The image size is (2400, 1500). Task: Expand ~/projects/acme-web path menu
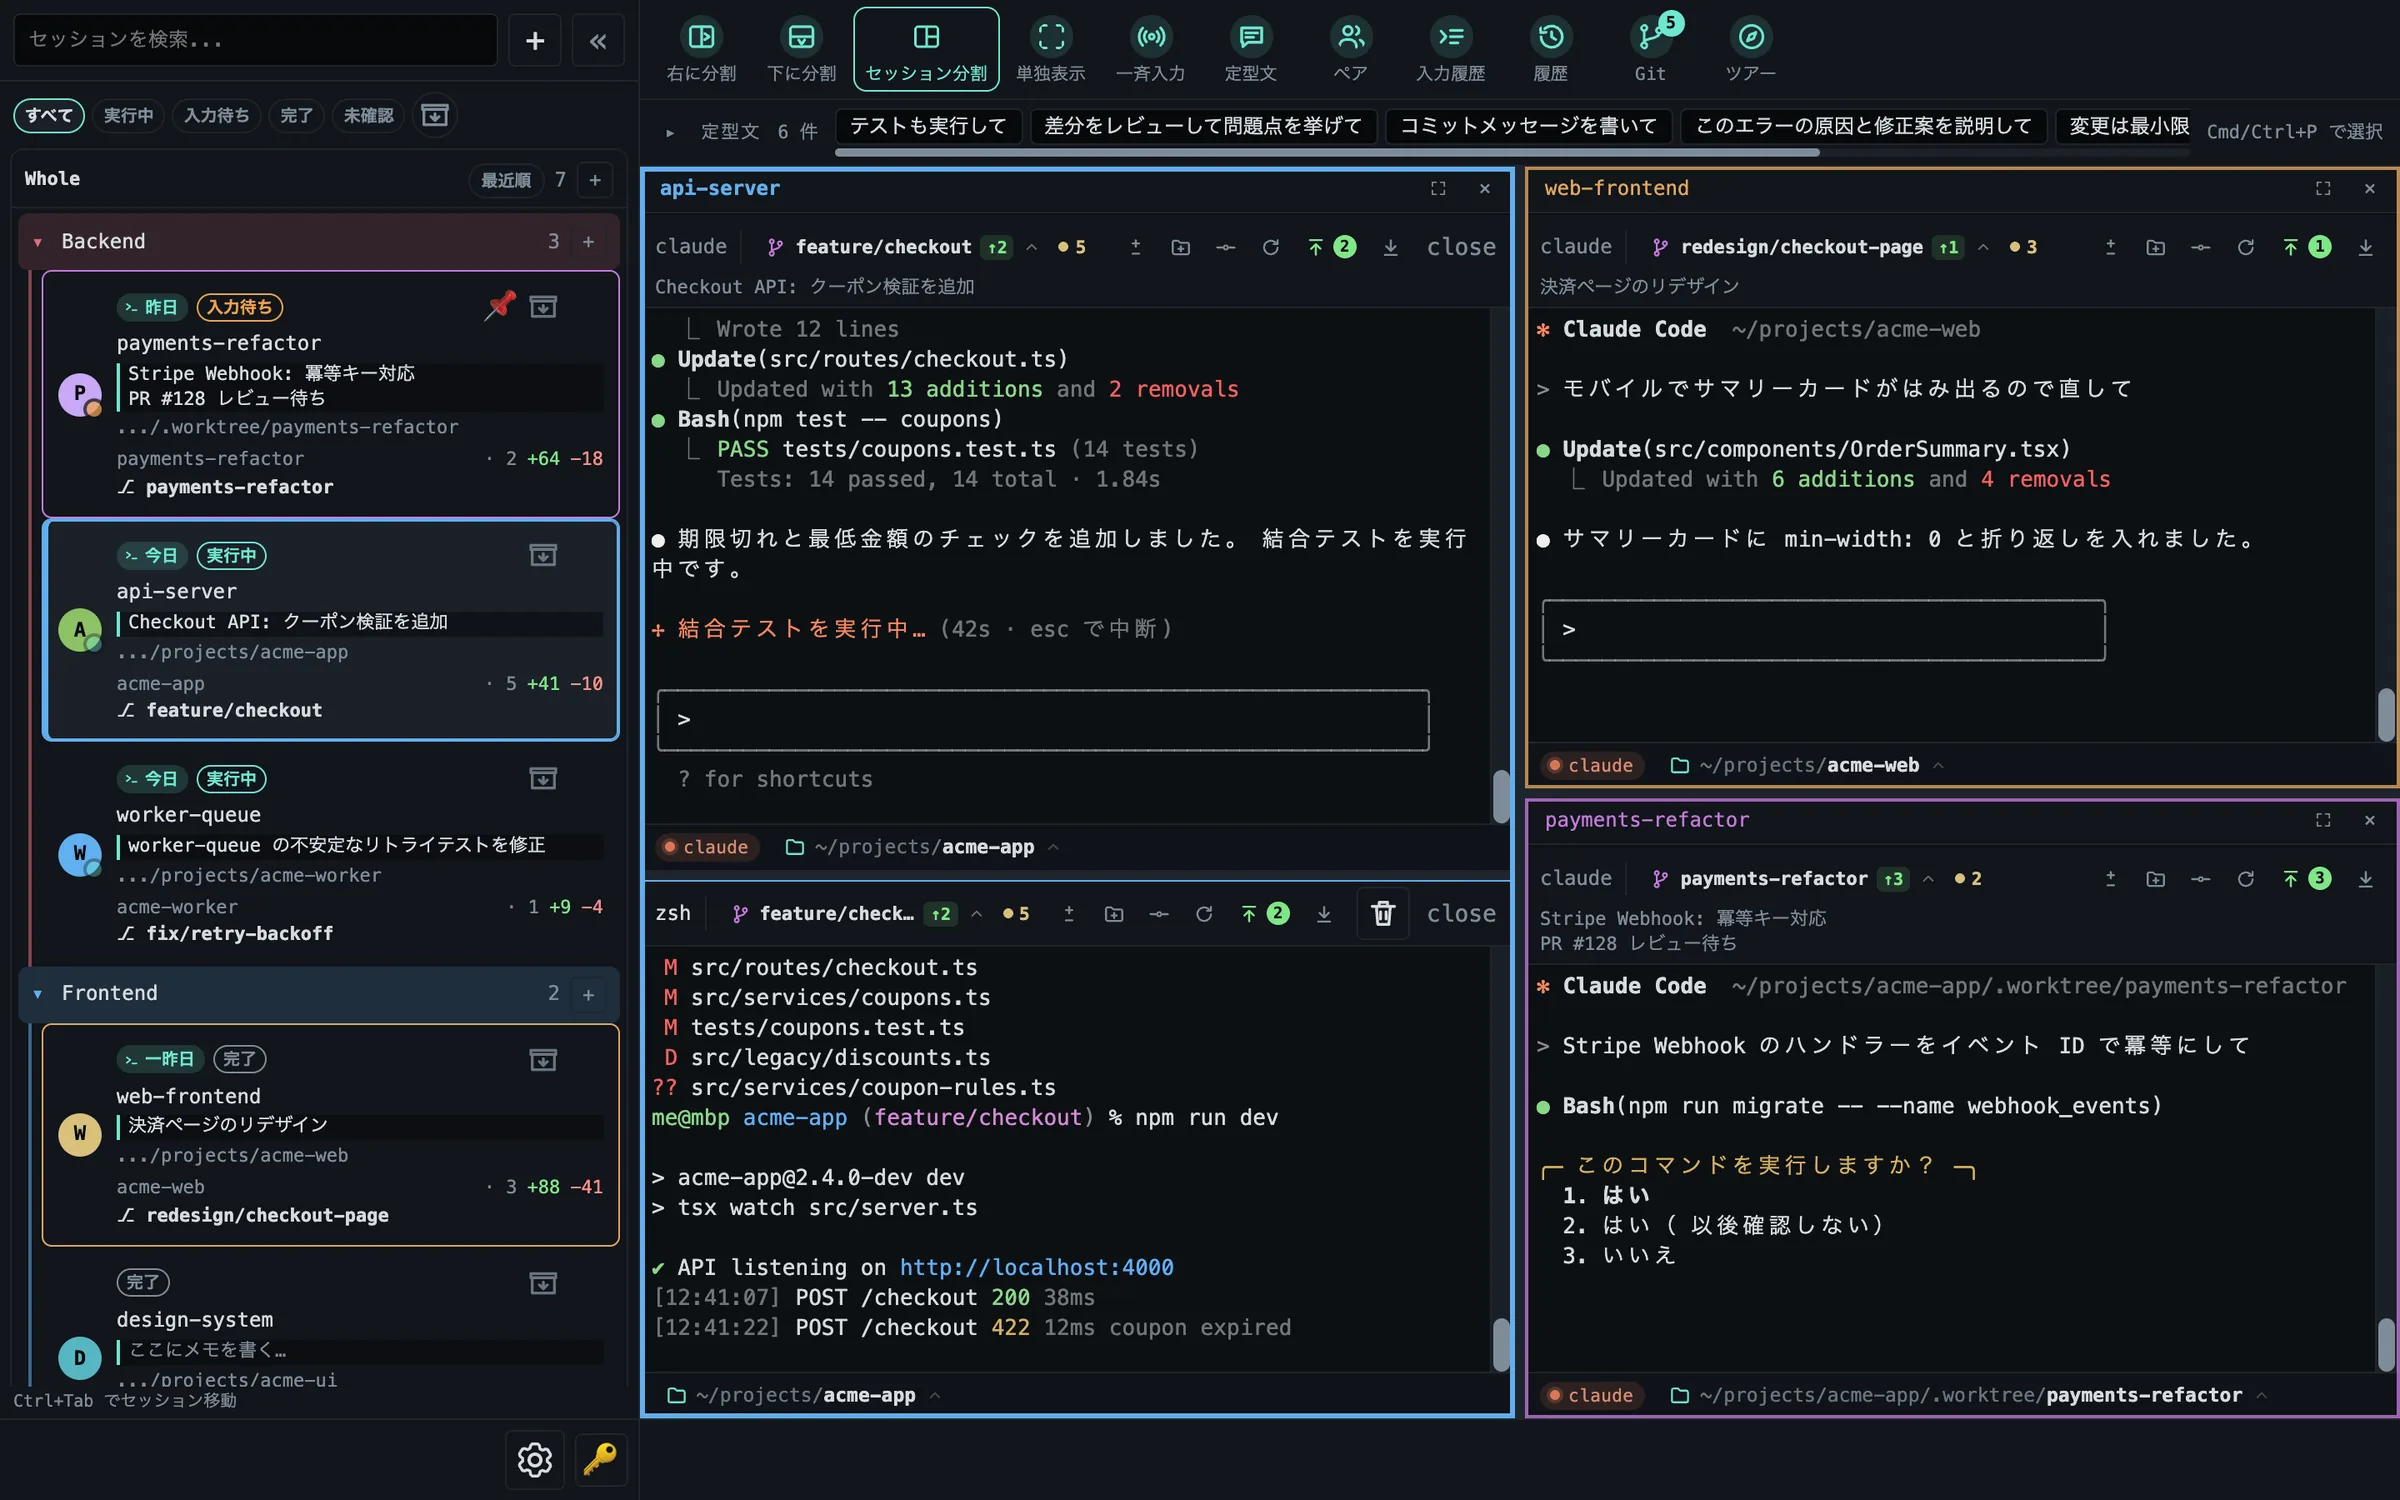(x=1938, y=765)
